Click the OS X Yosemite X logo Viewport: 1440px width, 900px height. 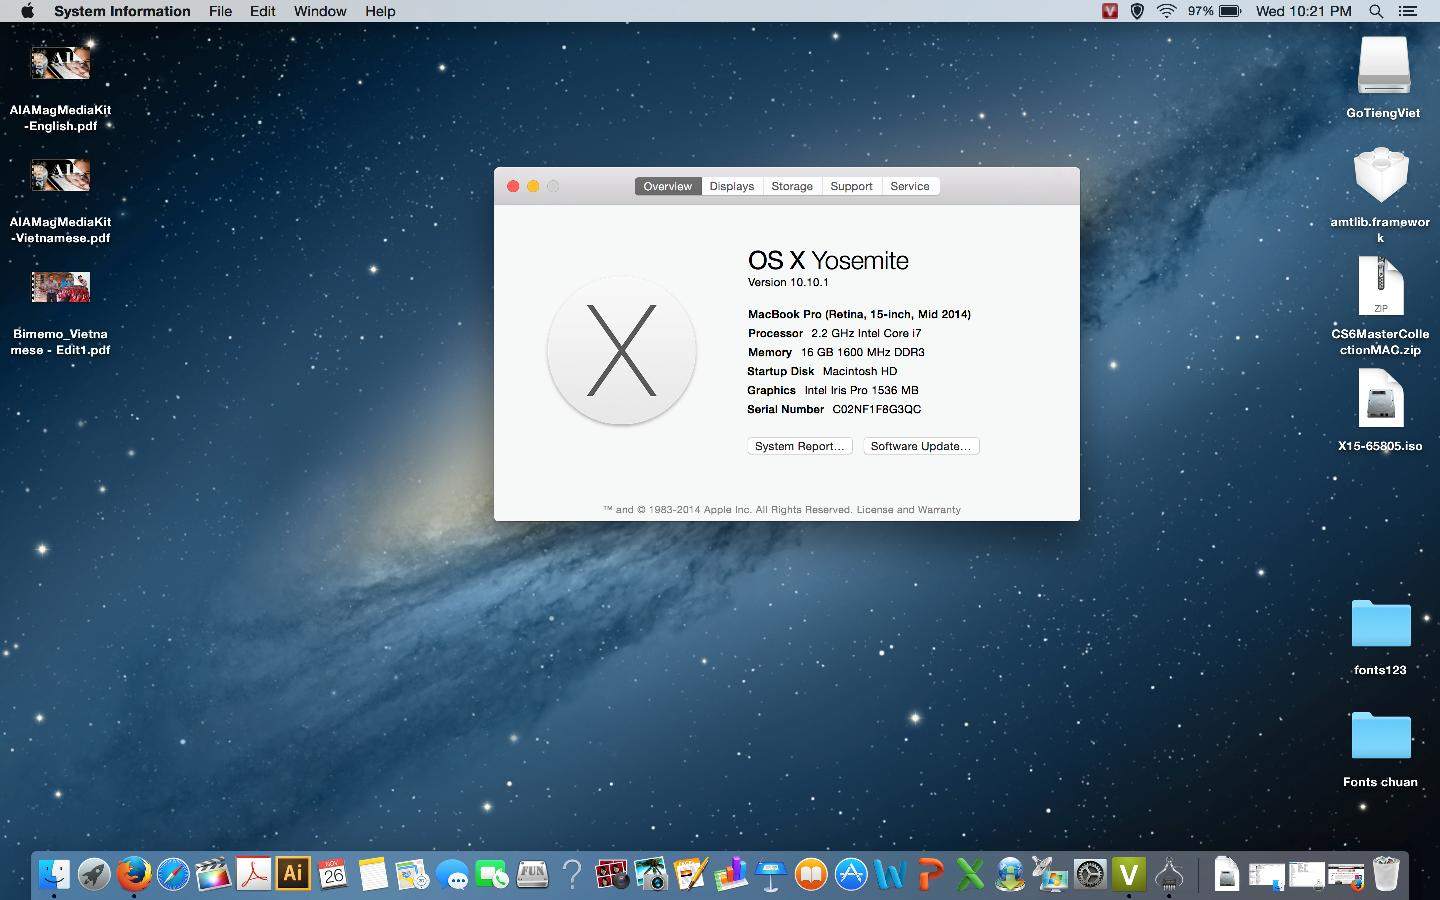pyautogui.click(x=621, y=351)
